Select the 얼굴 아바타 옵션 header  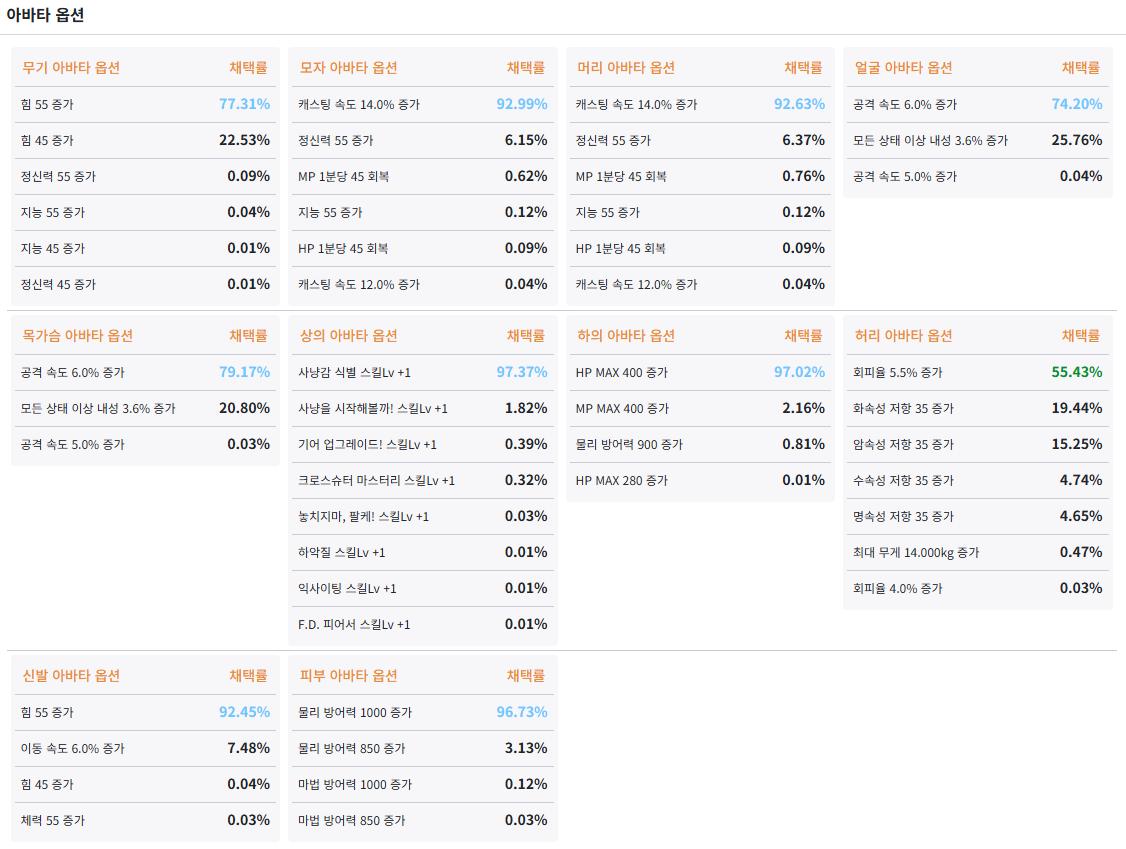903,68
